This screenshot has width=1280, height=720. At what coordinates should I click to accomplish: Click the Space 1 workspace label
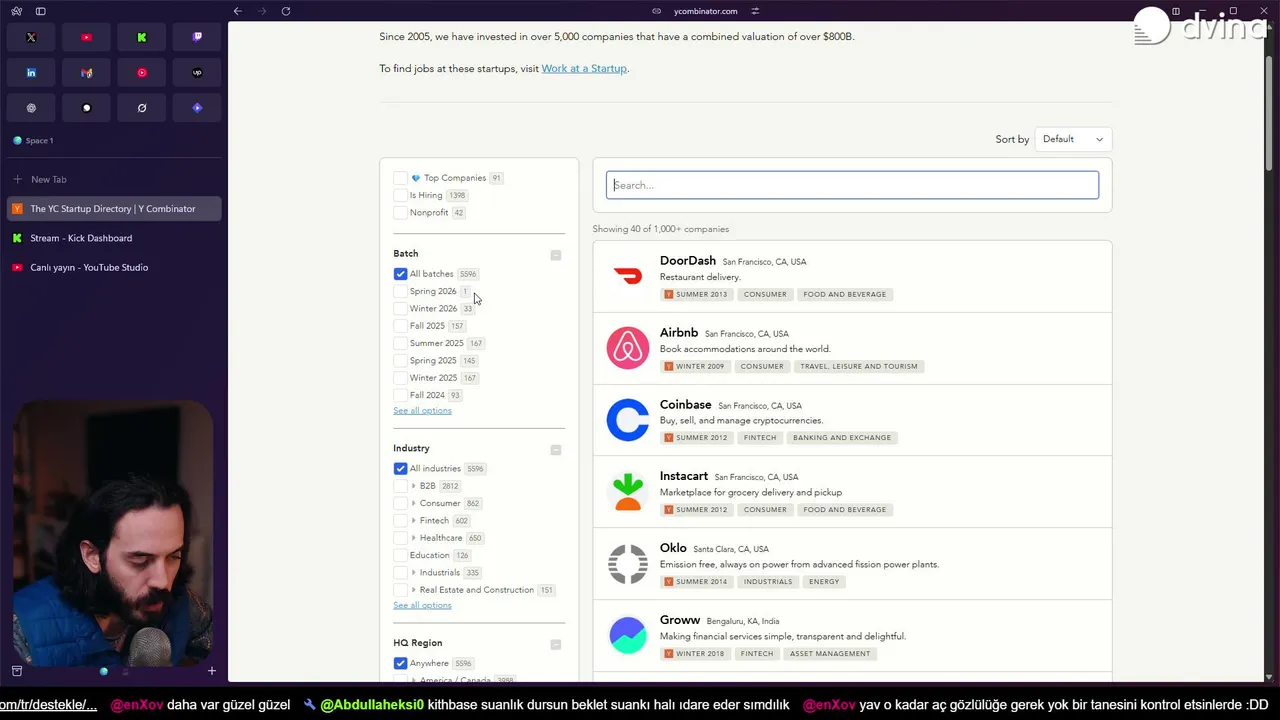click(40, 141)
